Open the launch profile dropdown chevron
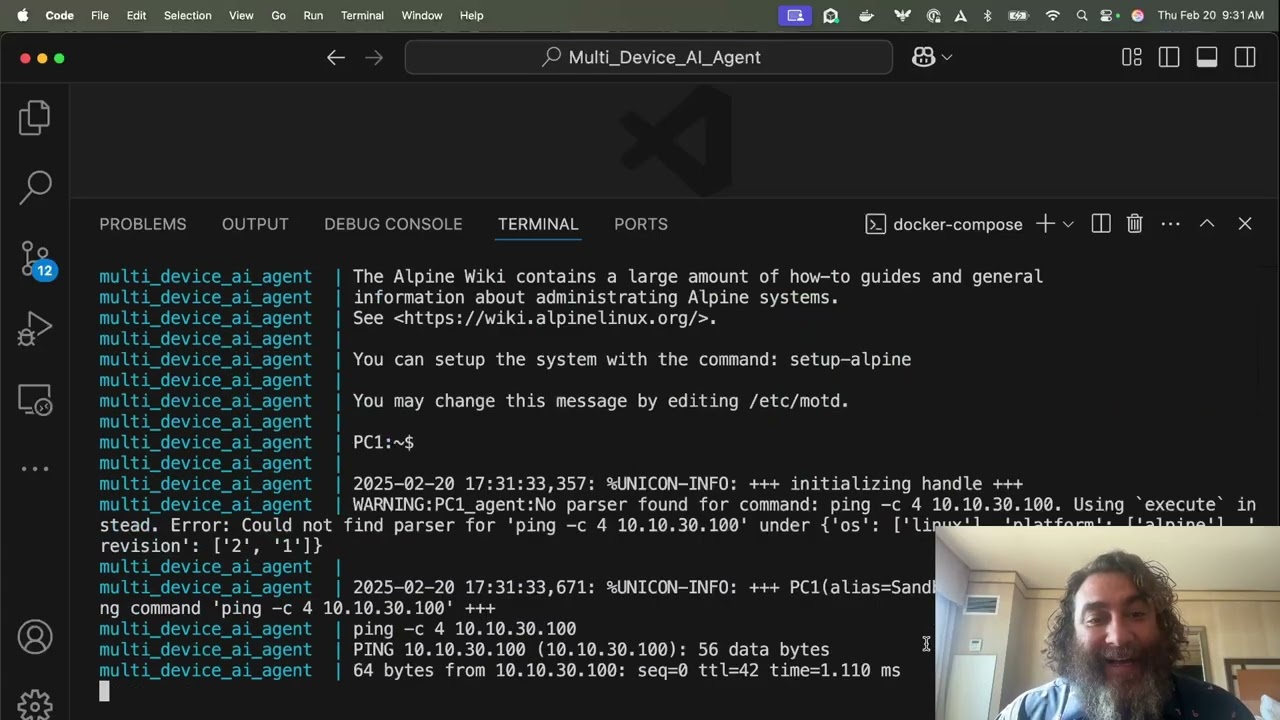This screenshot has width=1280, height=720. point(1068,224)
